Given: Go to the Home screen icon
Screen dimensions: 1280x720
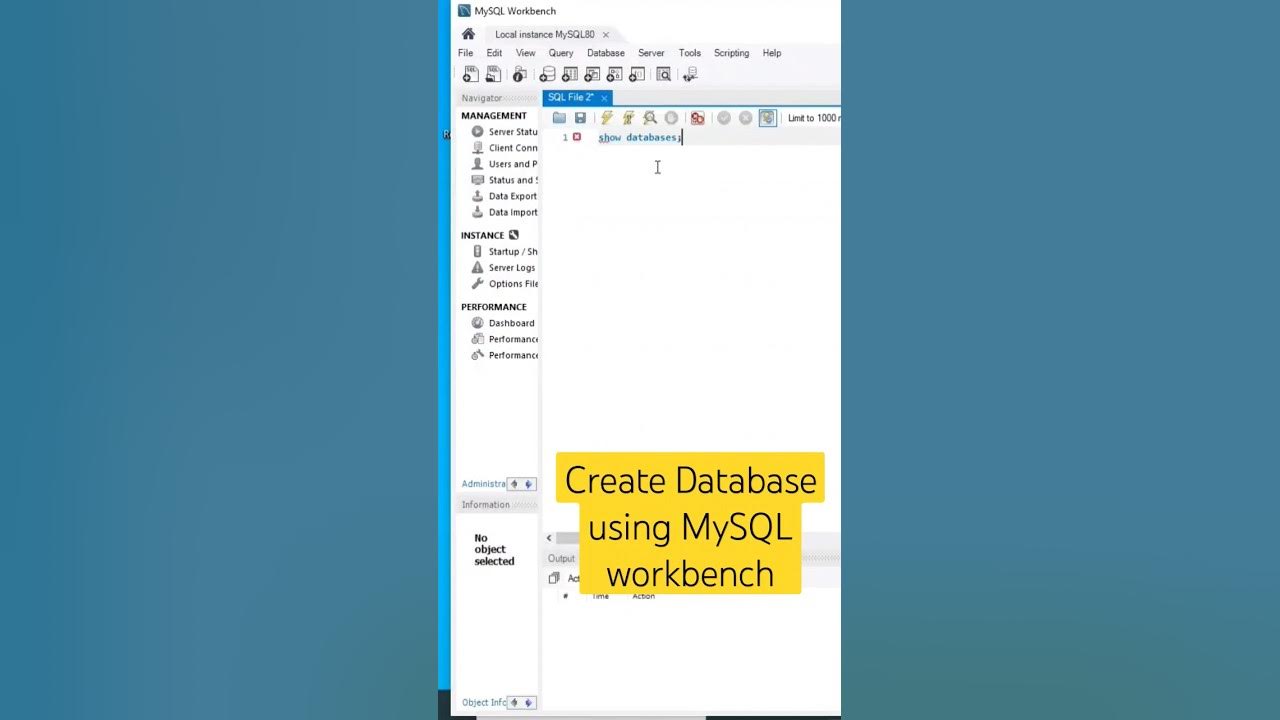Looking at the screenshot, I should tap(468, 34).
